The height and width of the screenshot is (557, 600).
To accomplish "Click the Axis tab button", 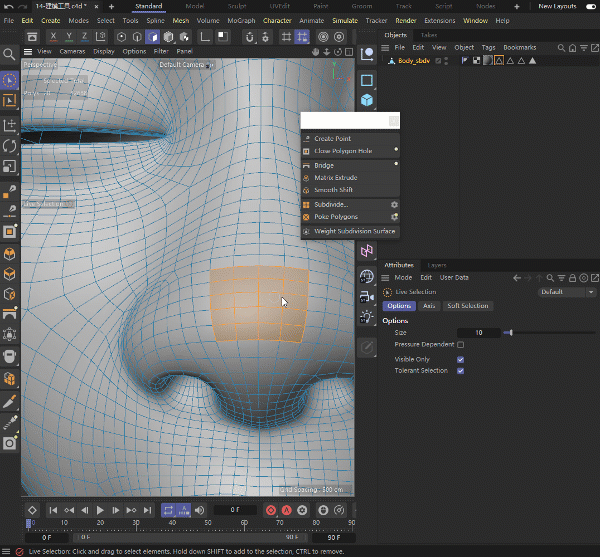I will 429,306.
